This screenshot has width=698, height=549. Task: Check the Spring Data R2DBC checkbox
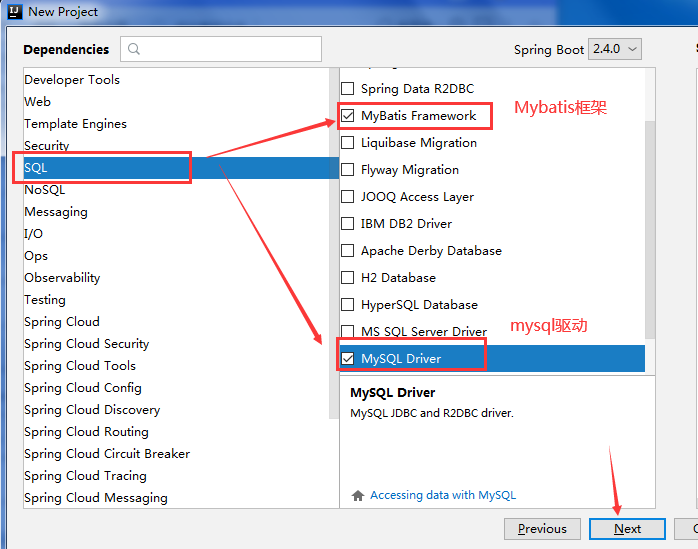tap(347, 89)
